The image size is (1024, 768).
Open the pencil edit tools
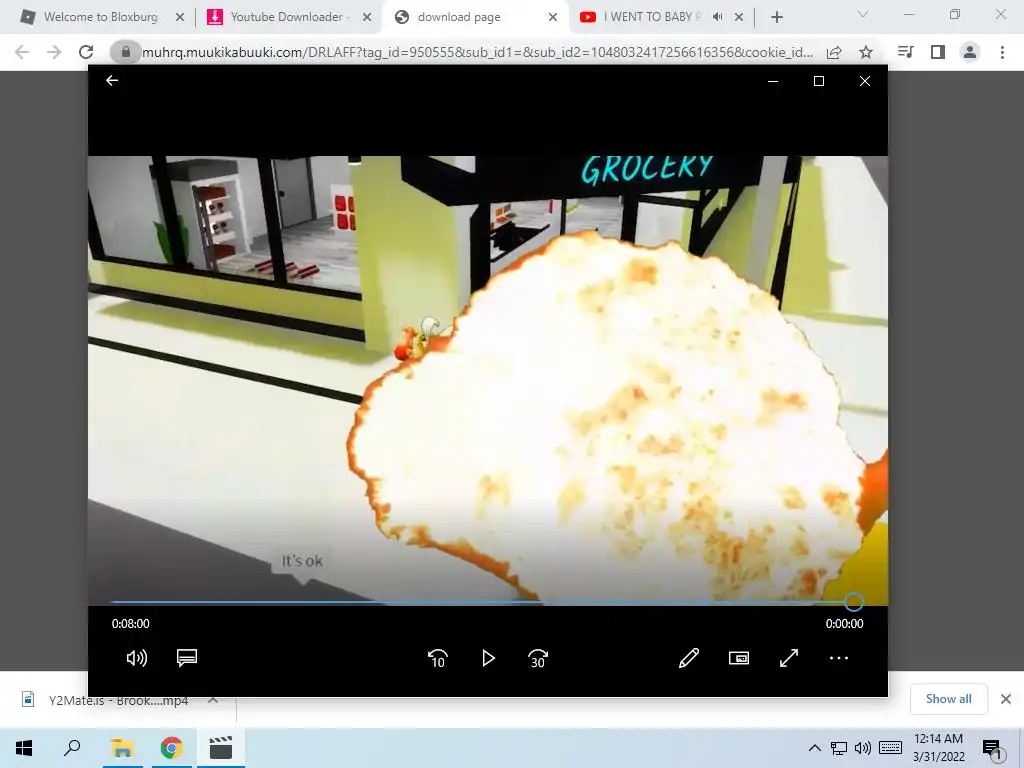pos(689,658)
